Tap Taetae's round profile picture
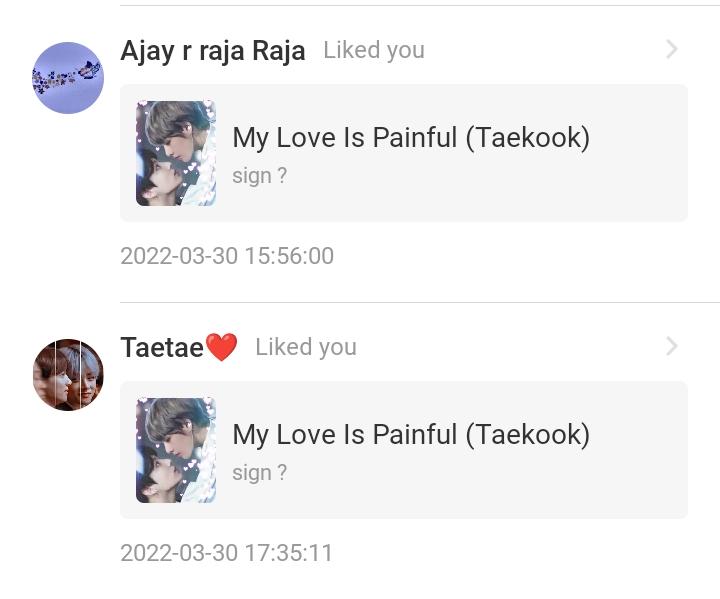 click(68, 374)
